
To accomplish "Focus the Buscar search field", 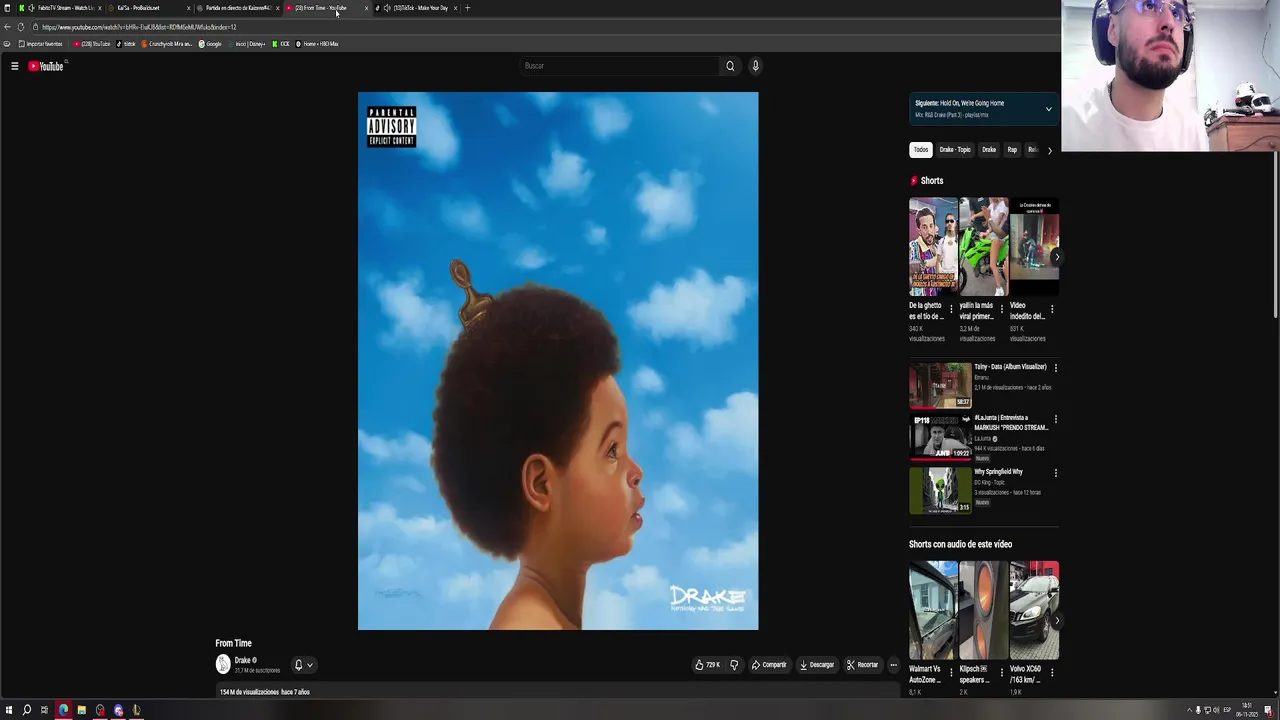I will coord(620,66).
